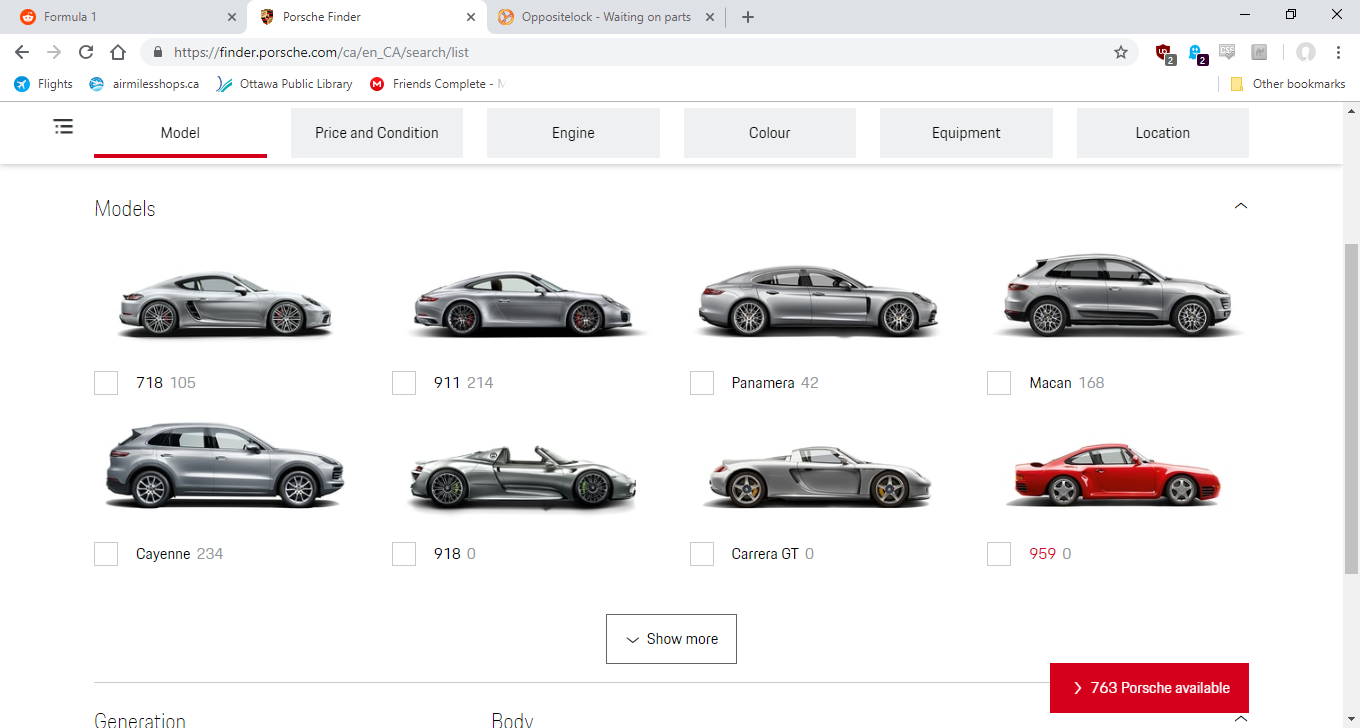Screen dimensions: 1360x728
Task: Select the Engine filter tab
Action: pos(573,133)
